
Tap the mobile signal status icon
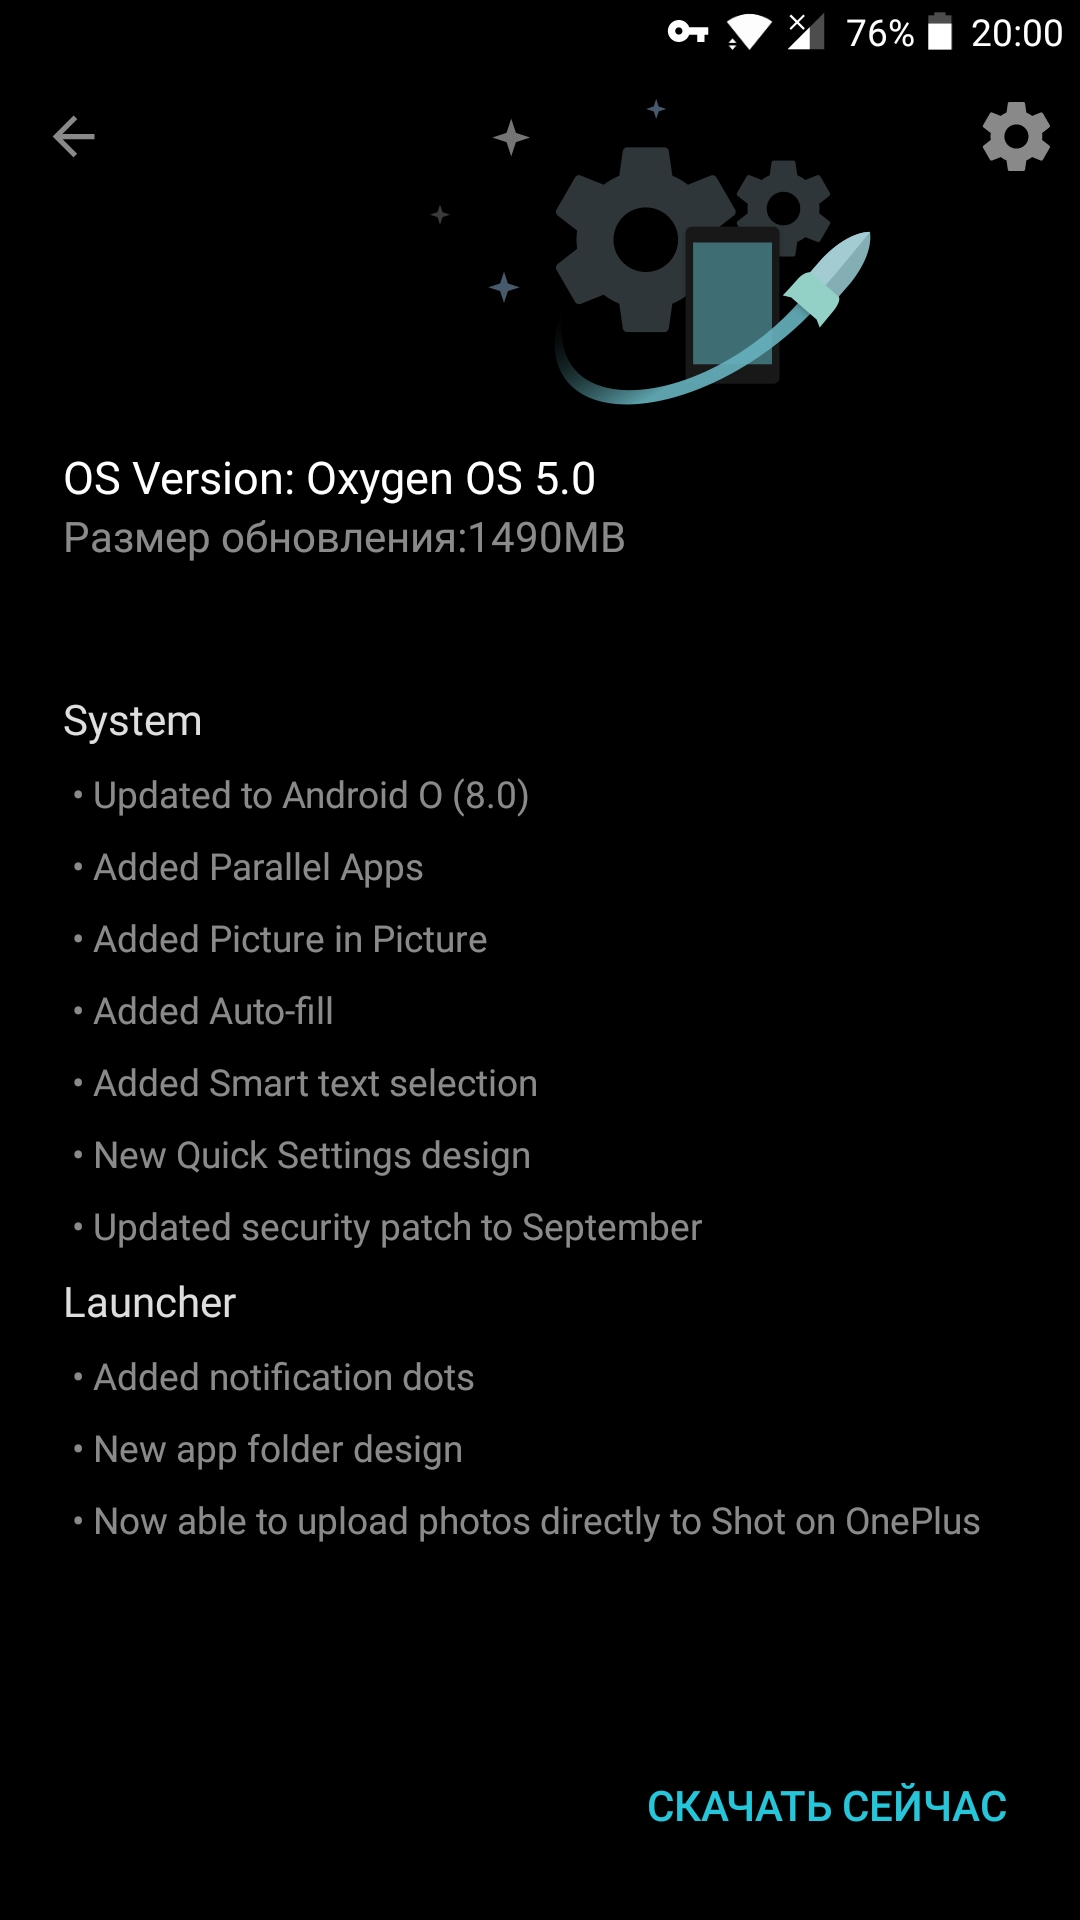pyautogui.click(x=806, y=32)
